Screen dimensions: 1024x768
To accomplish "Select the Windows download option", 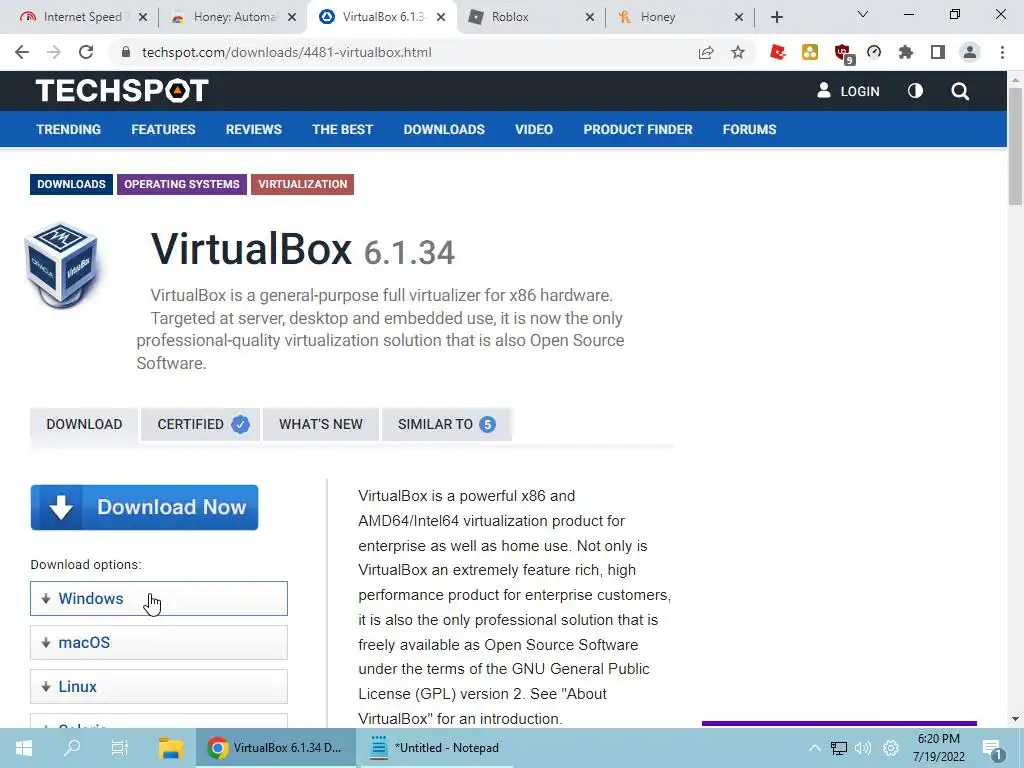I will click(159, 598).
